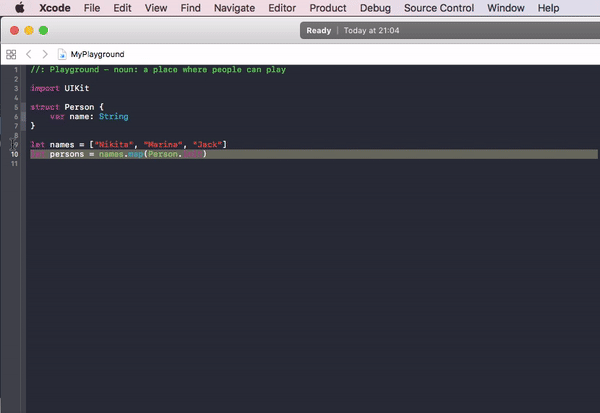Open the Window menu

[505, 8]
